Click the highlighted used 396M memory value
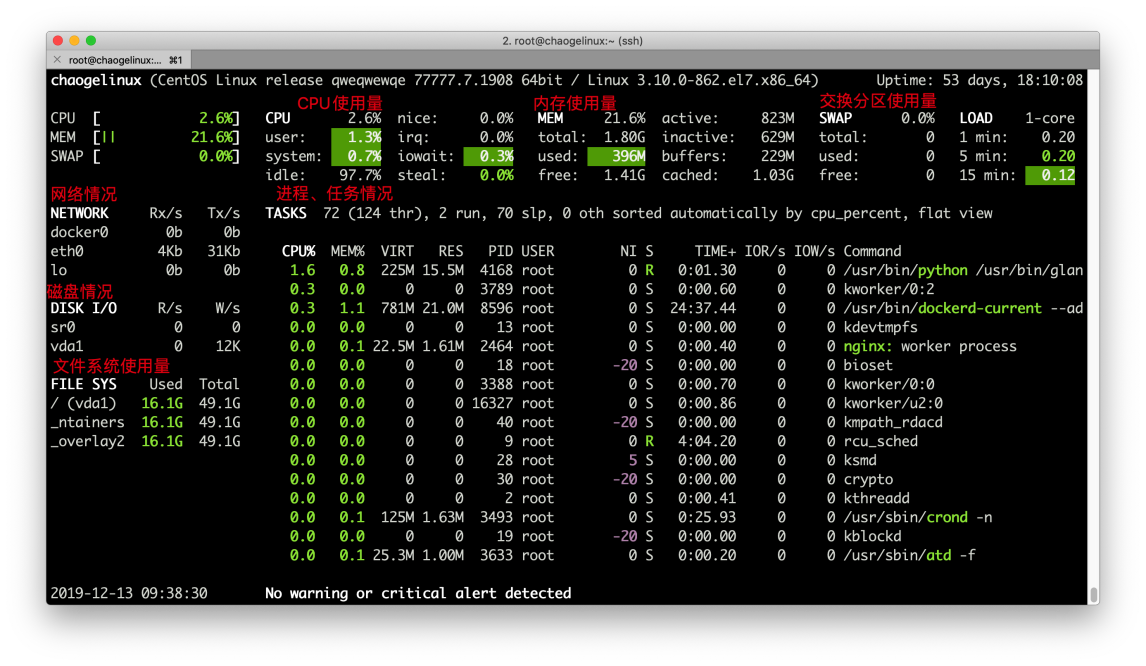This screenshot has width=1146, height=666. pyautogui.click(x=617, y=156)
